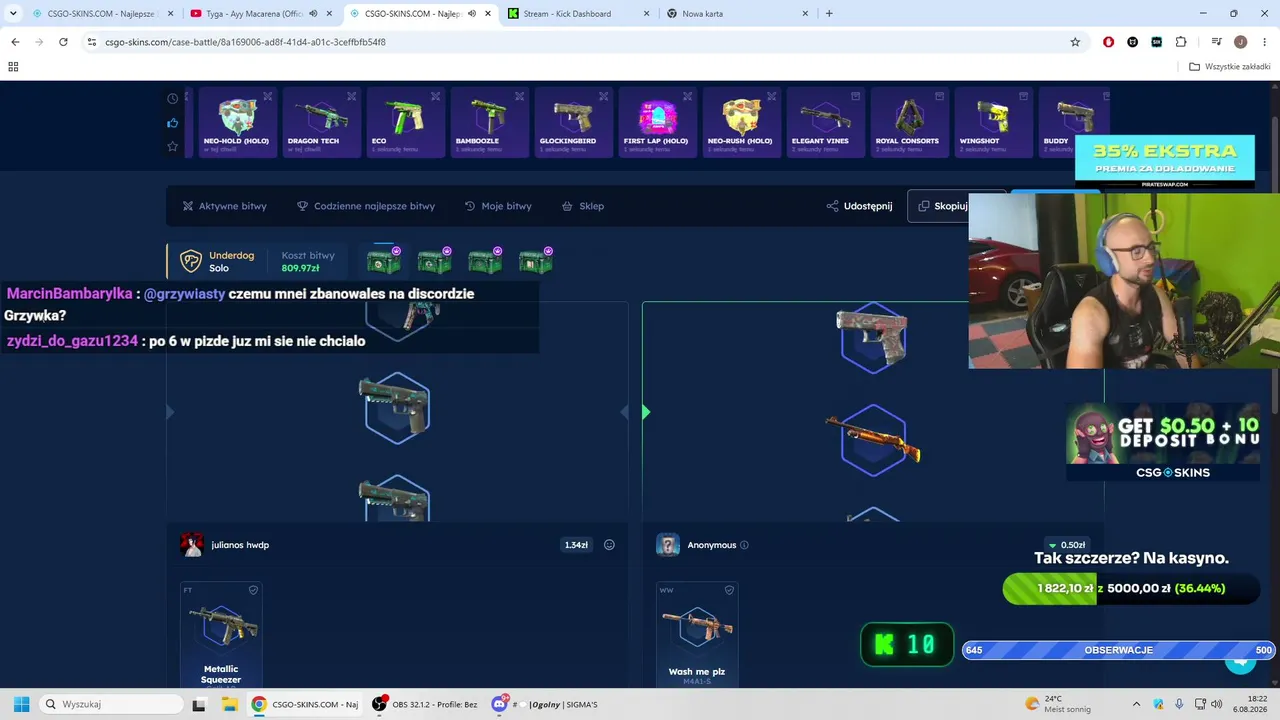This screenshot has height=720, width=1280.
Task: Open the Chrome profile avatar
Action: tap(1240, 42)
